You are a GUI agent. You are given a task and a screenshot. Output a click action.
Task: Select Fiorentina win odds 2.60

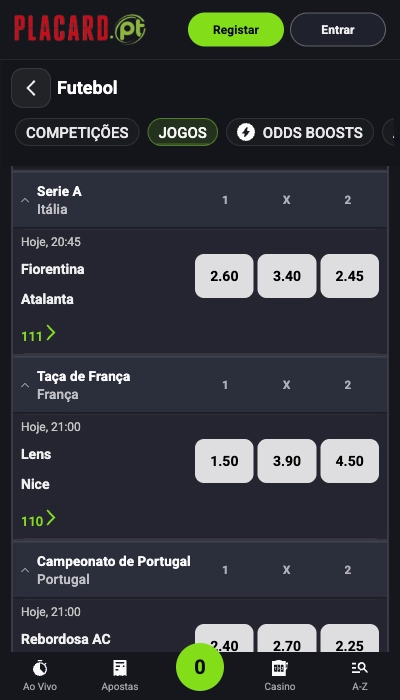(224, 276)
